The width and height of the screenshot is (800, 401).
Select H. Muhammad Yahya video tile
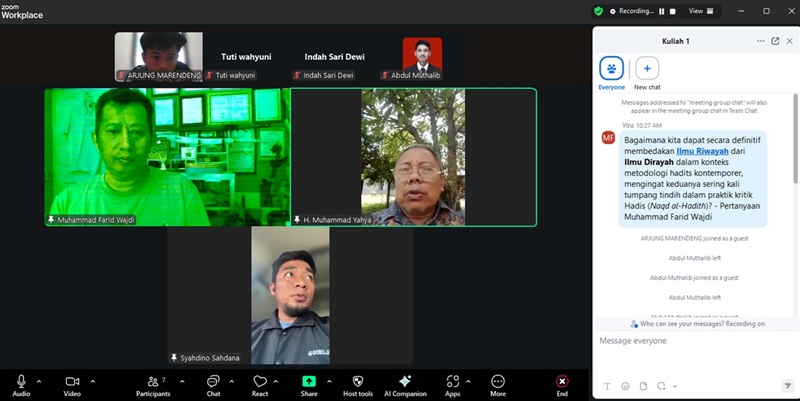pyautogui.click(x=413, y=157)
